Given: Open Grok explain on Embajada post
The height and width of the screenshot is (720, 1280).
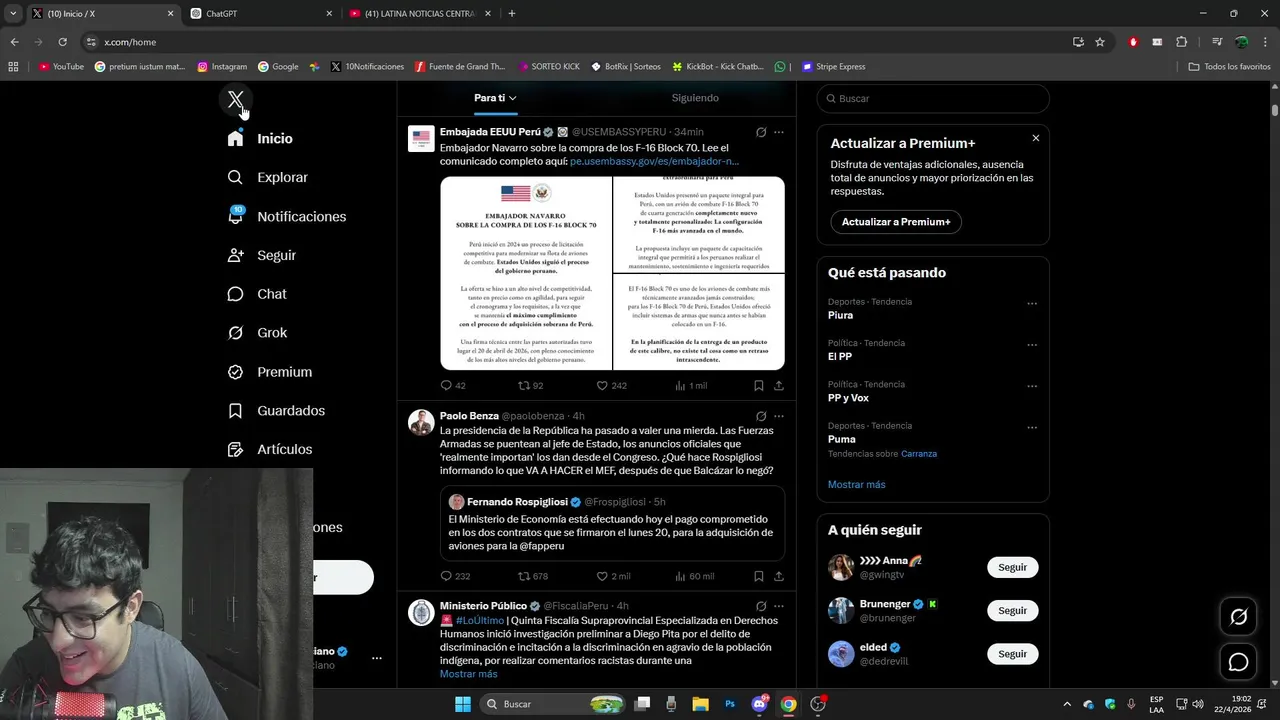Looking at the screenshot, I should click(761, 132).
